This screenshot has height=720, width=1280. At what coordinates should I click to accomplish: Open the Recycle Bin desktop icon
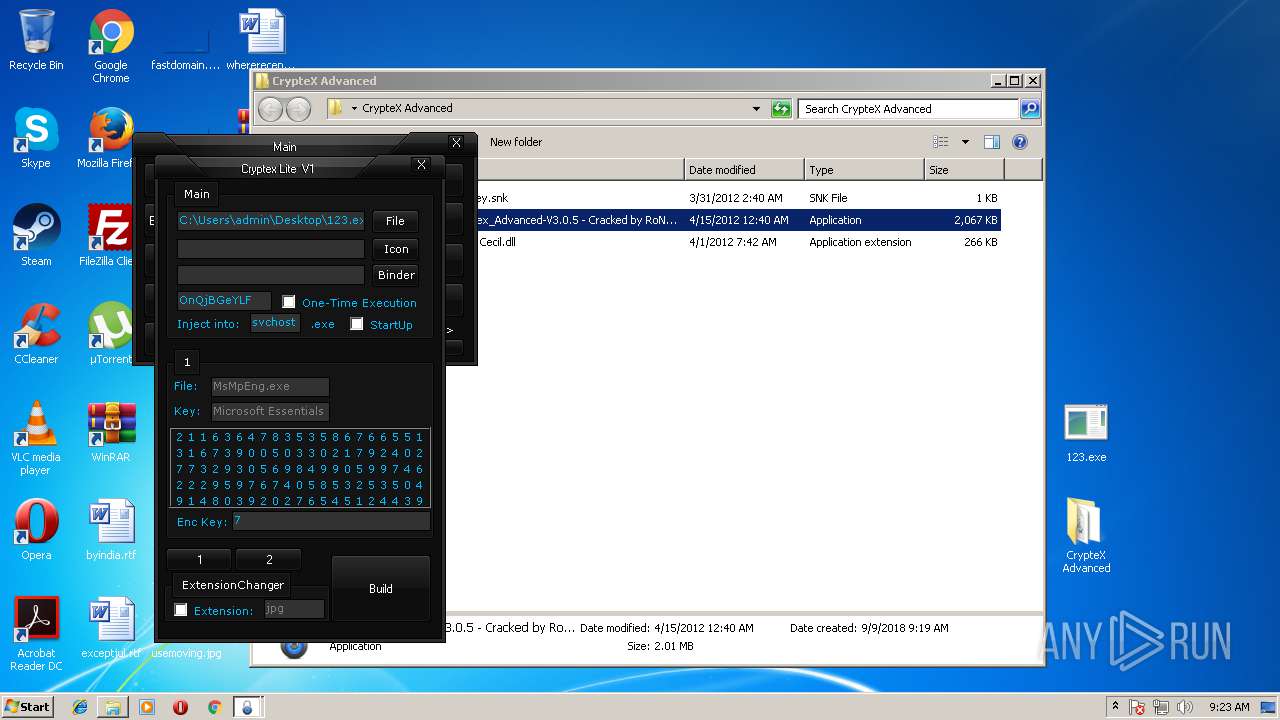[x=36, y=40]
